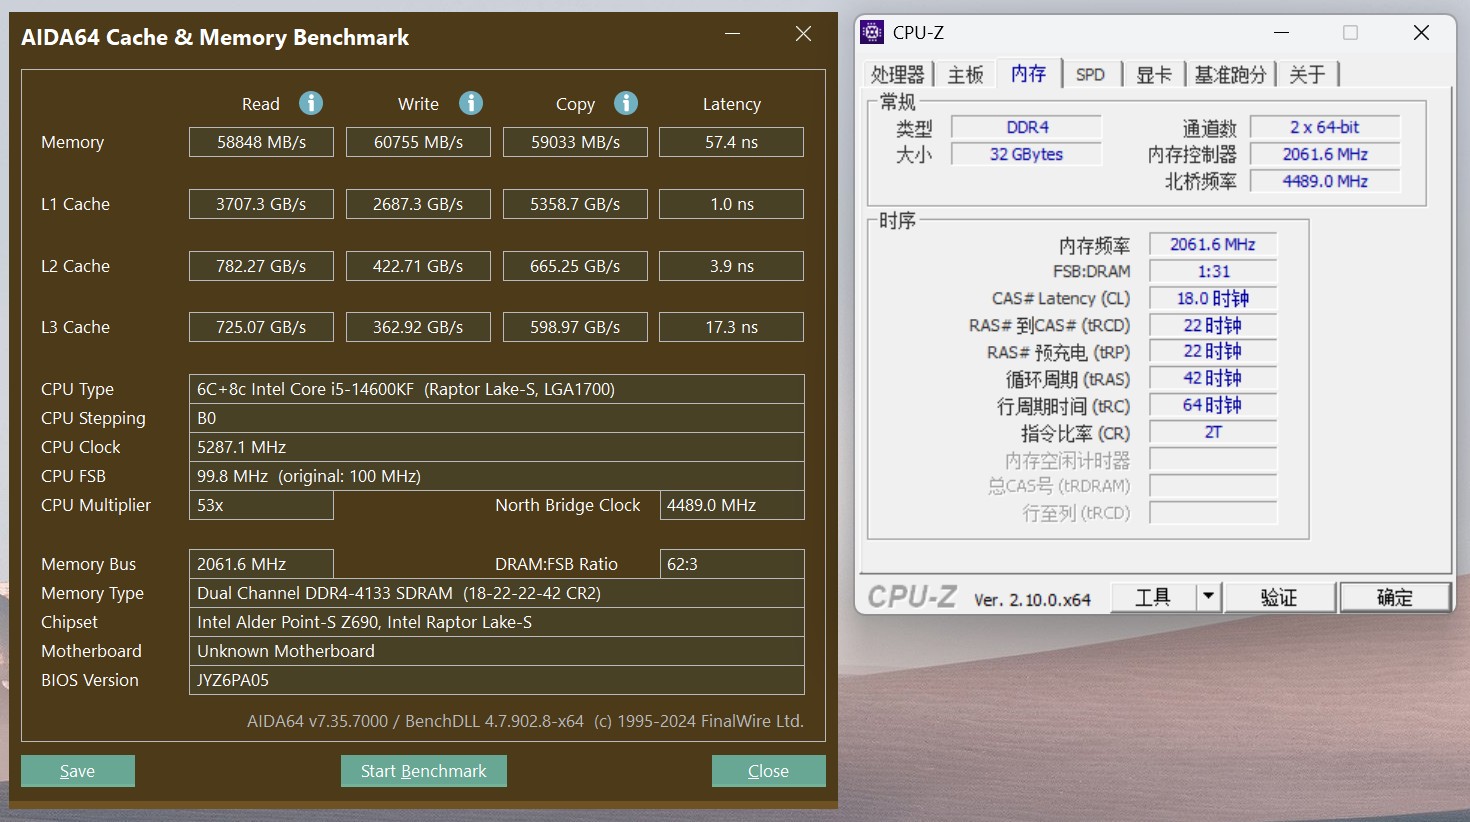Screen dimensions: 1470x822
Task: Click the CPU-Z title bar app icon
Action: pyautogui.click(x=872, y=33)
